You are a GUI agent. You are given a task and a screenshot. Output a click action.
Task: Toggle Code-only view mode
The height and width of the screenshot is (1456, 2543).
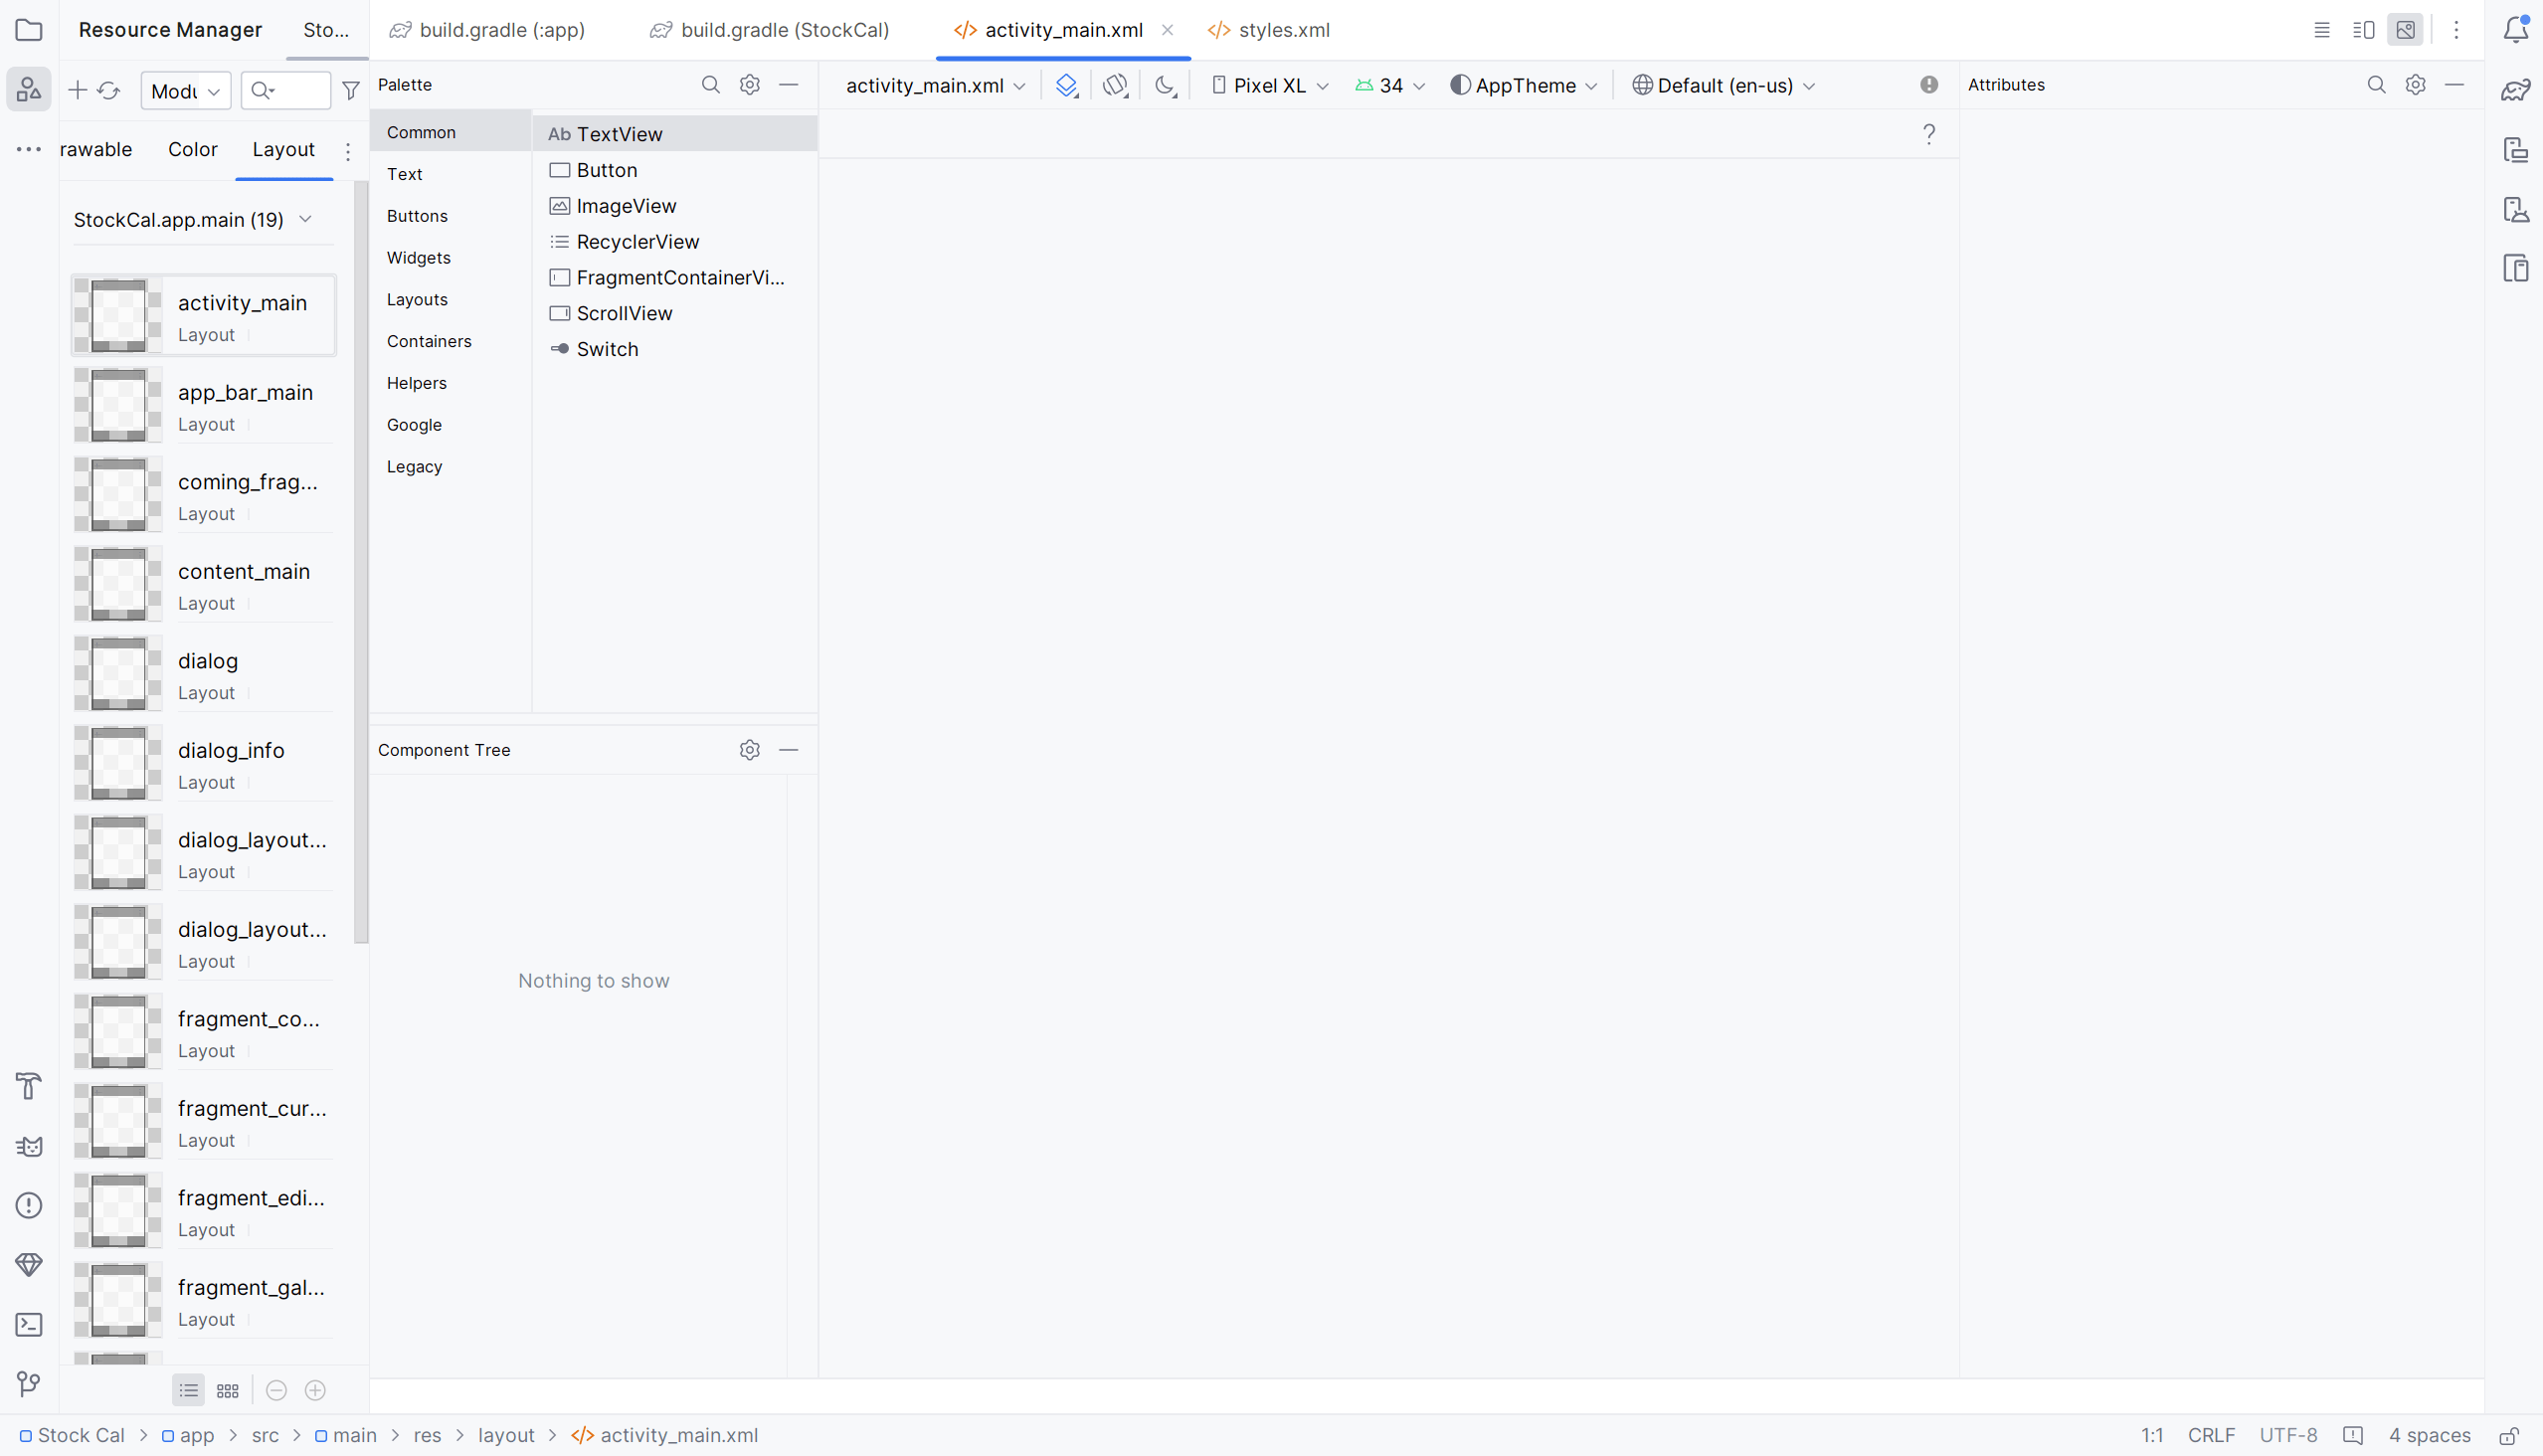(x=2322, y=29)
